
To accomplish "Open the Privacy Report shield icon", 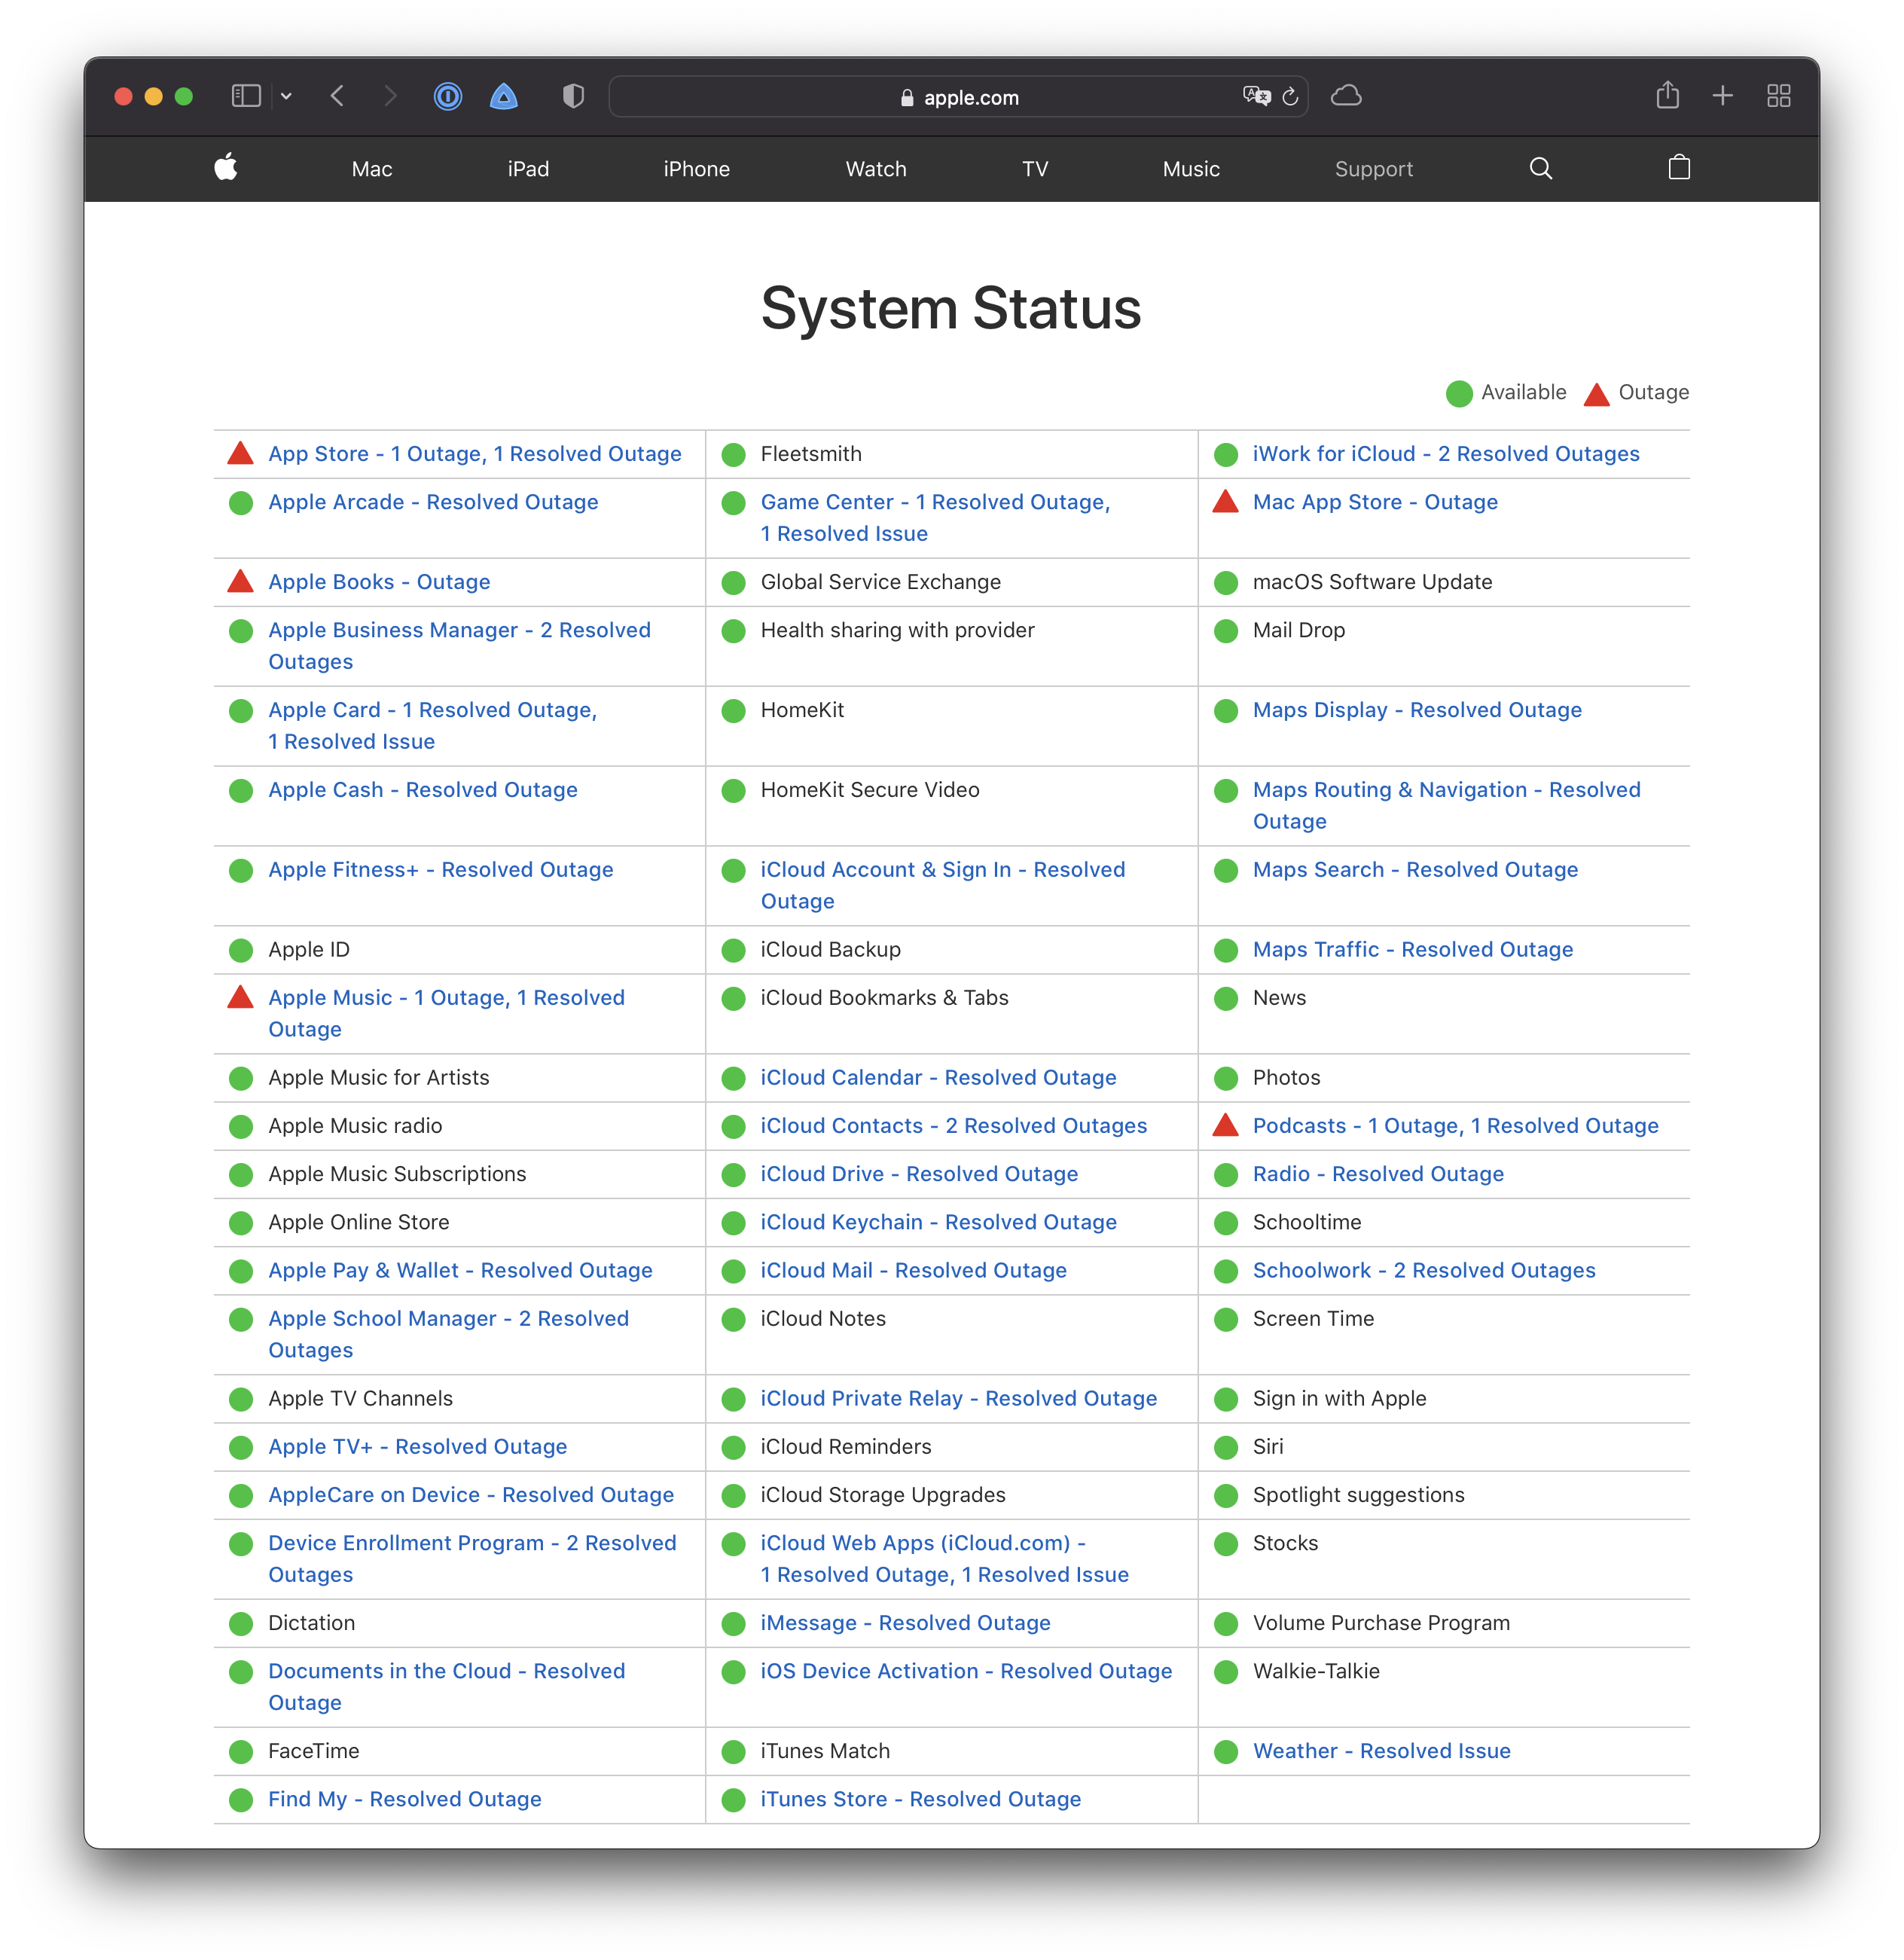I will pyautogui.click(x=573, y=96).
